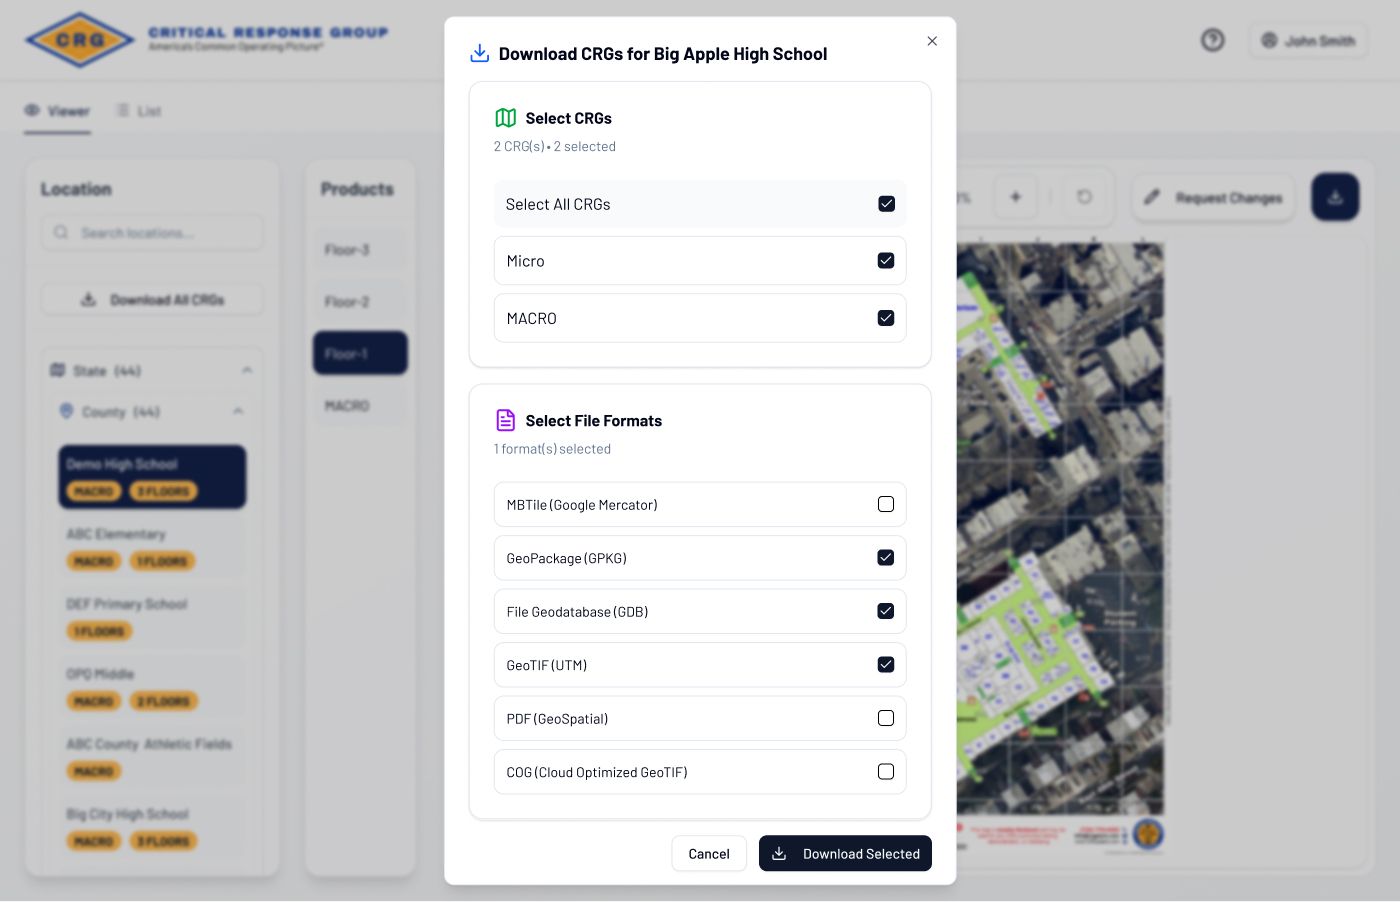
Task: Collapse the County (44) group
Action: coord(238,412)
